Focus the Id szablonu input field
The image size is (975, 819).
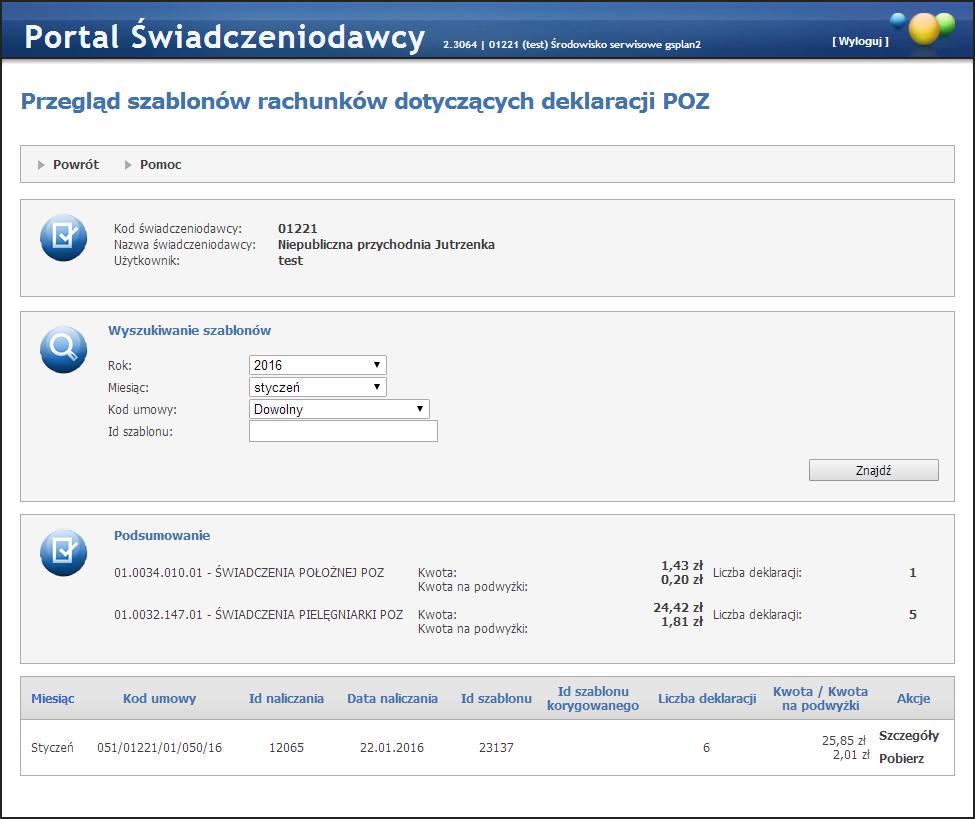click(x=343, y=431)
